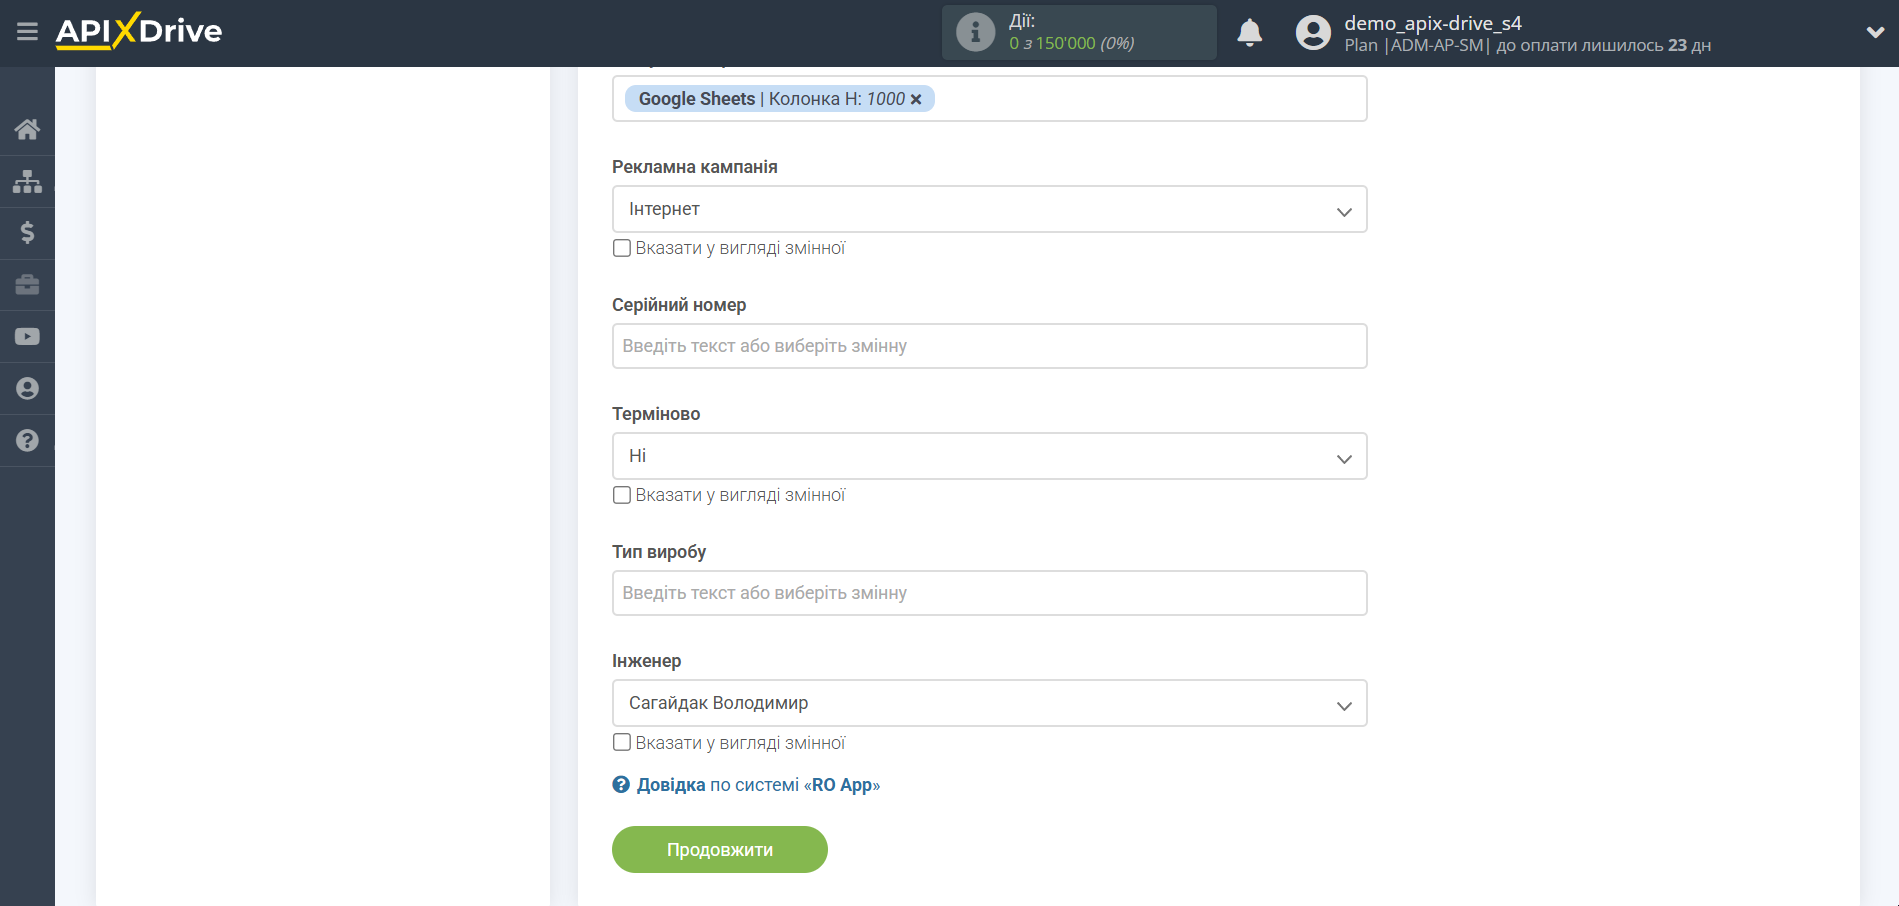Tick variable checkbox under Терміново
This screenshot has width=1899, height=906.
click(622, 495)
